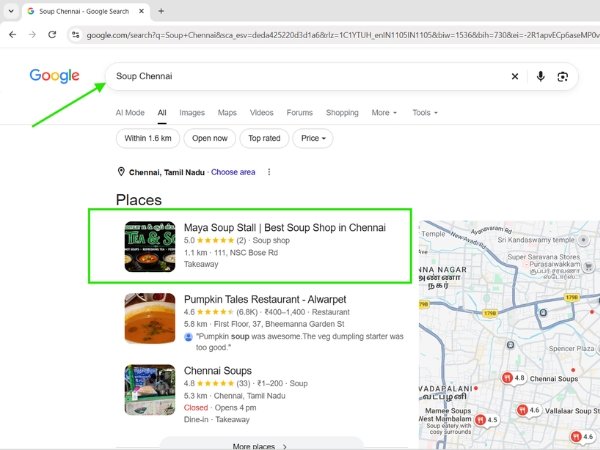Open the Chennai Soups listing title
Viewport: 600px width, 450px height.
click(x=218, y=371)
